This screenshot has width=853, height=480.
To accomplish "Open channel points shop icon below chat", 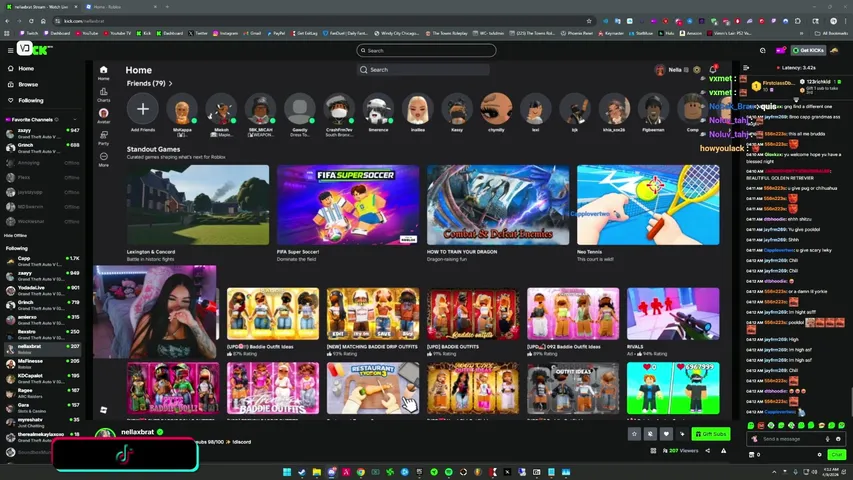I will pyautogui.click(x=752, y=454).
